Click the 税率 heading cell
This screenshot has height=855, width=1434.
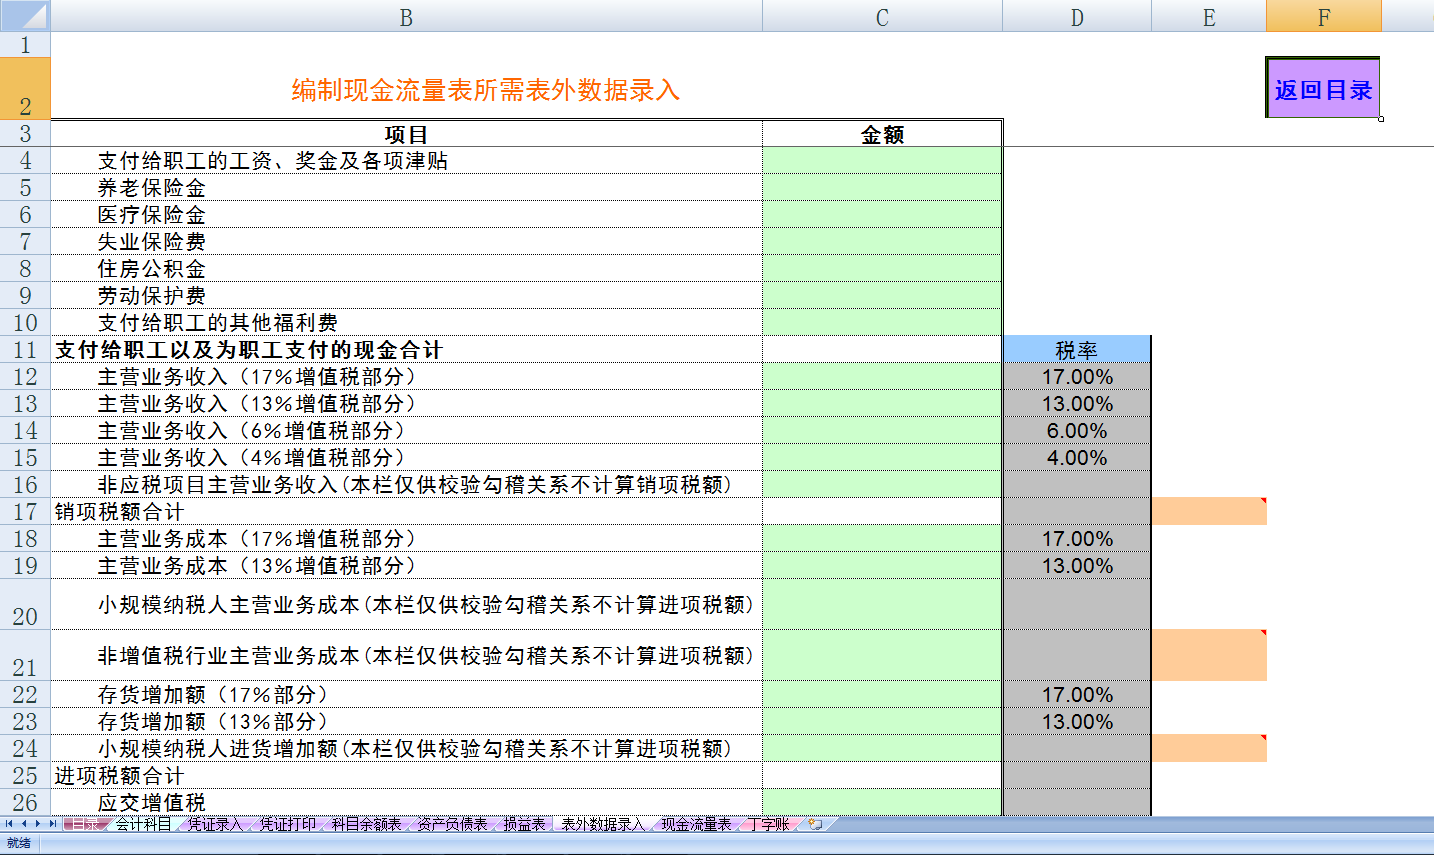(x=1077, y=350)
